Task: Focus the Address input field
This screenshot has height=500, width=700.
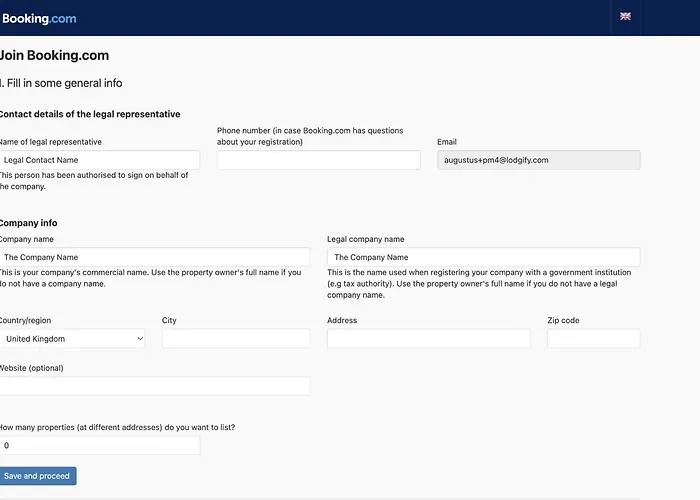Action: (x=429, y=339)
